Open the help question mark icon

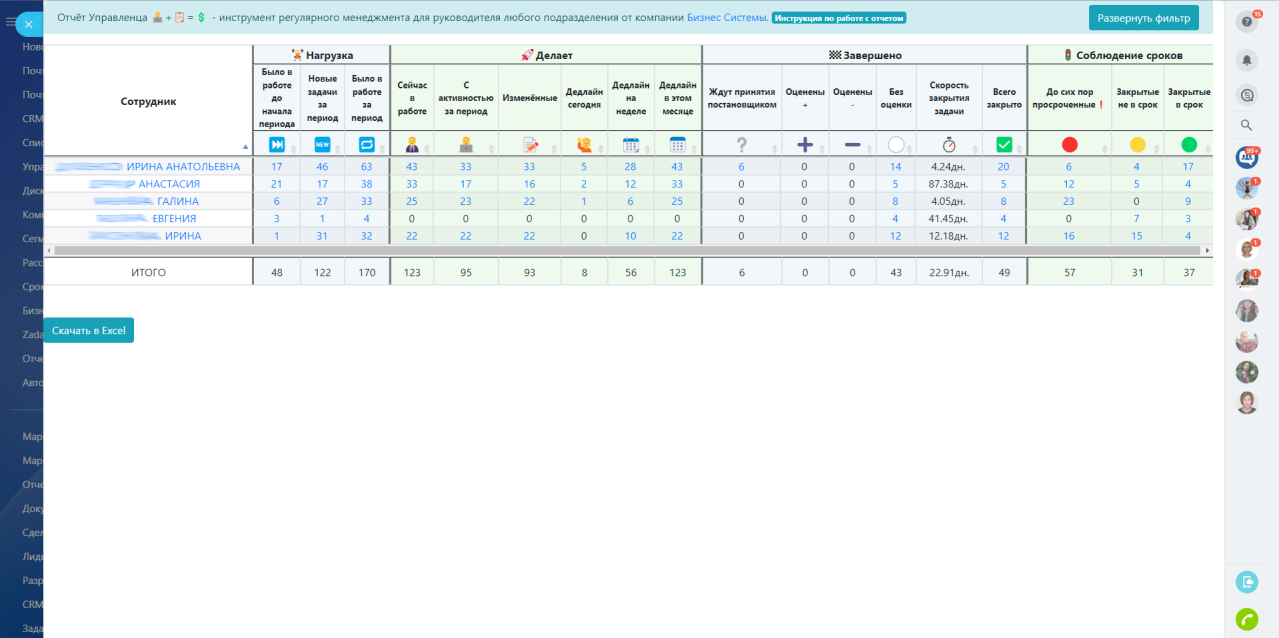(x=1246, y=22)
